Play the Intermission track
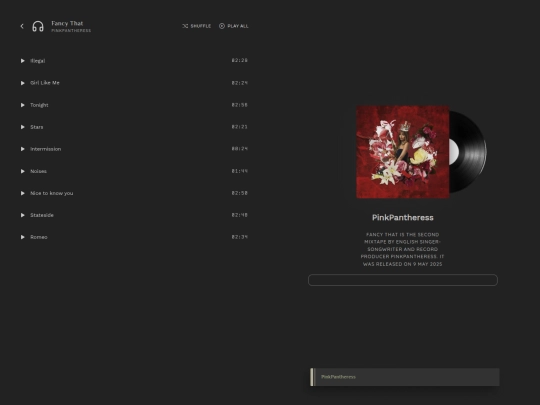This screenshot has height=405, width=540. (x=23, y=149)
